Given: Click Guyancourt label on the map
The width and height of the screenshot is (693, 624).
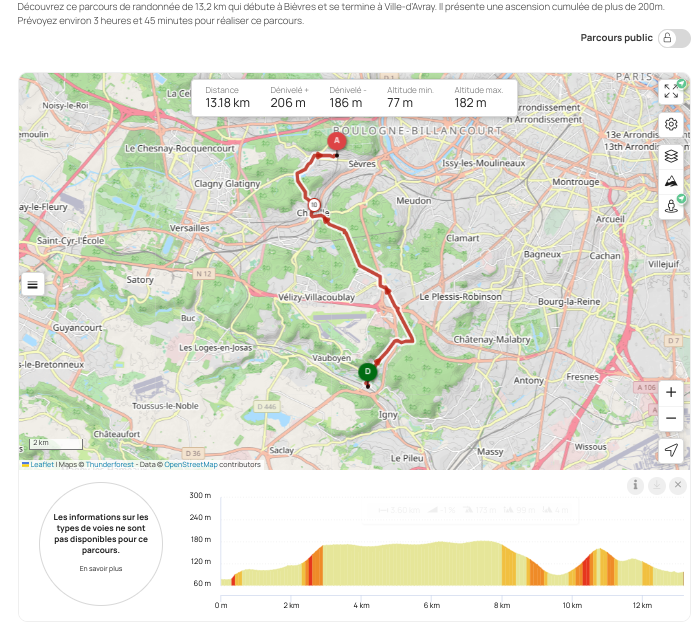Looking at the screenshot, I should (x=77, y=328).
